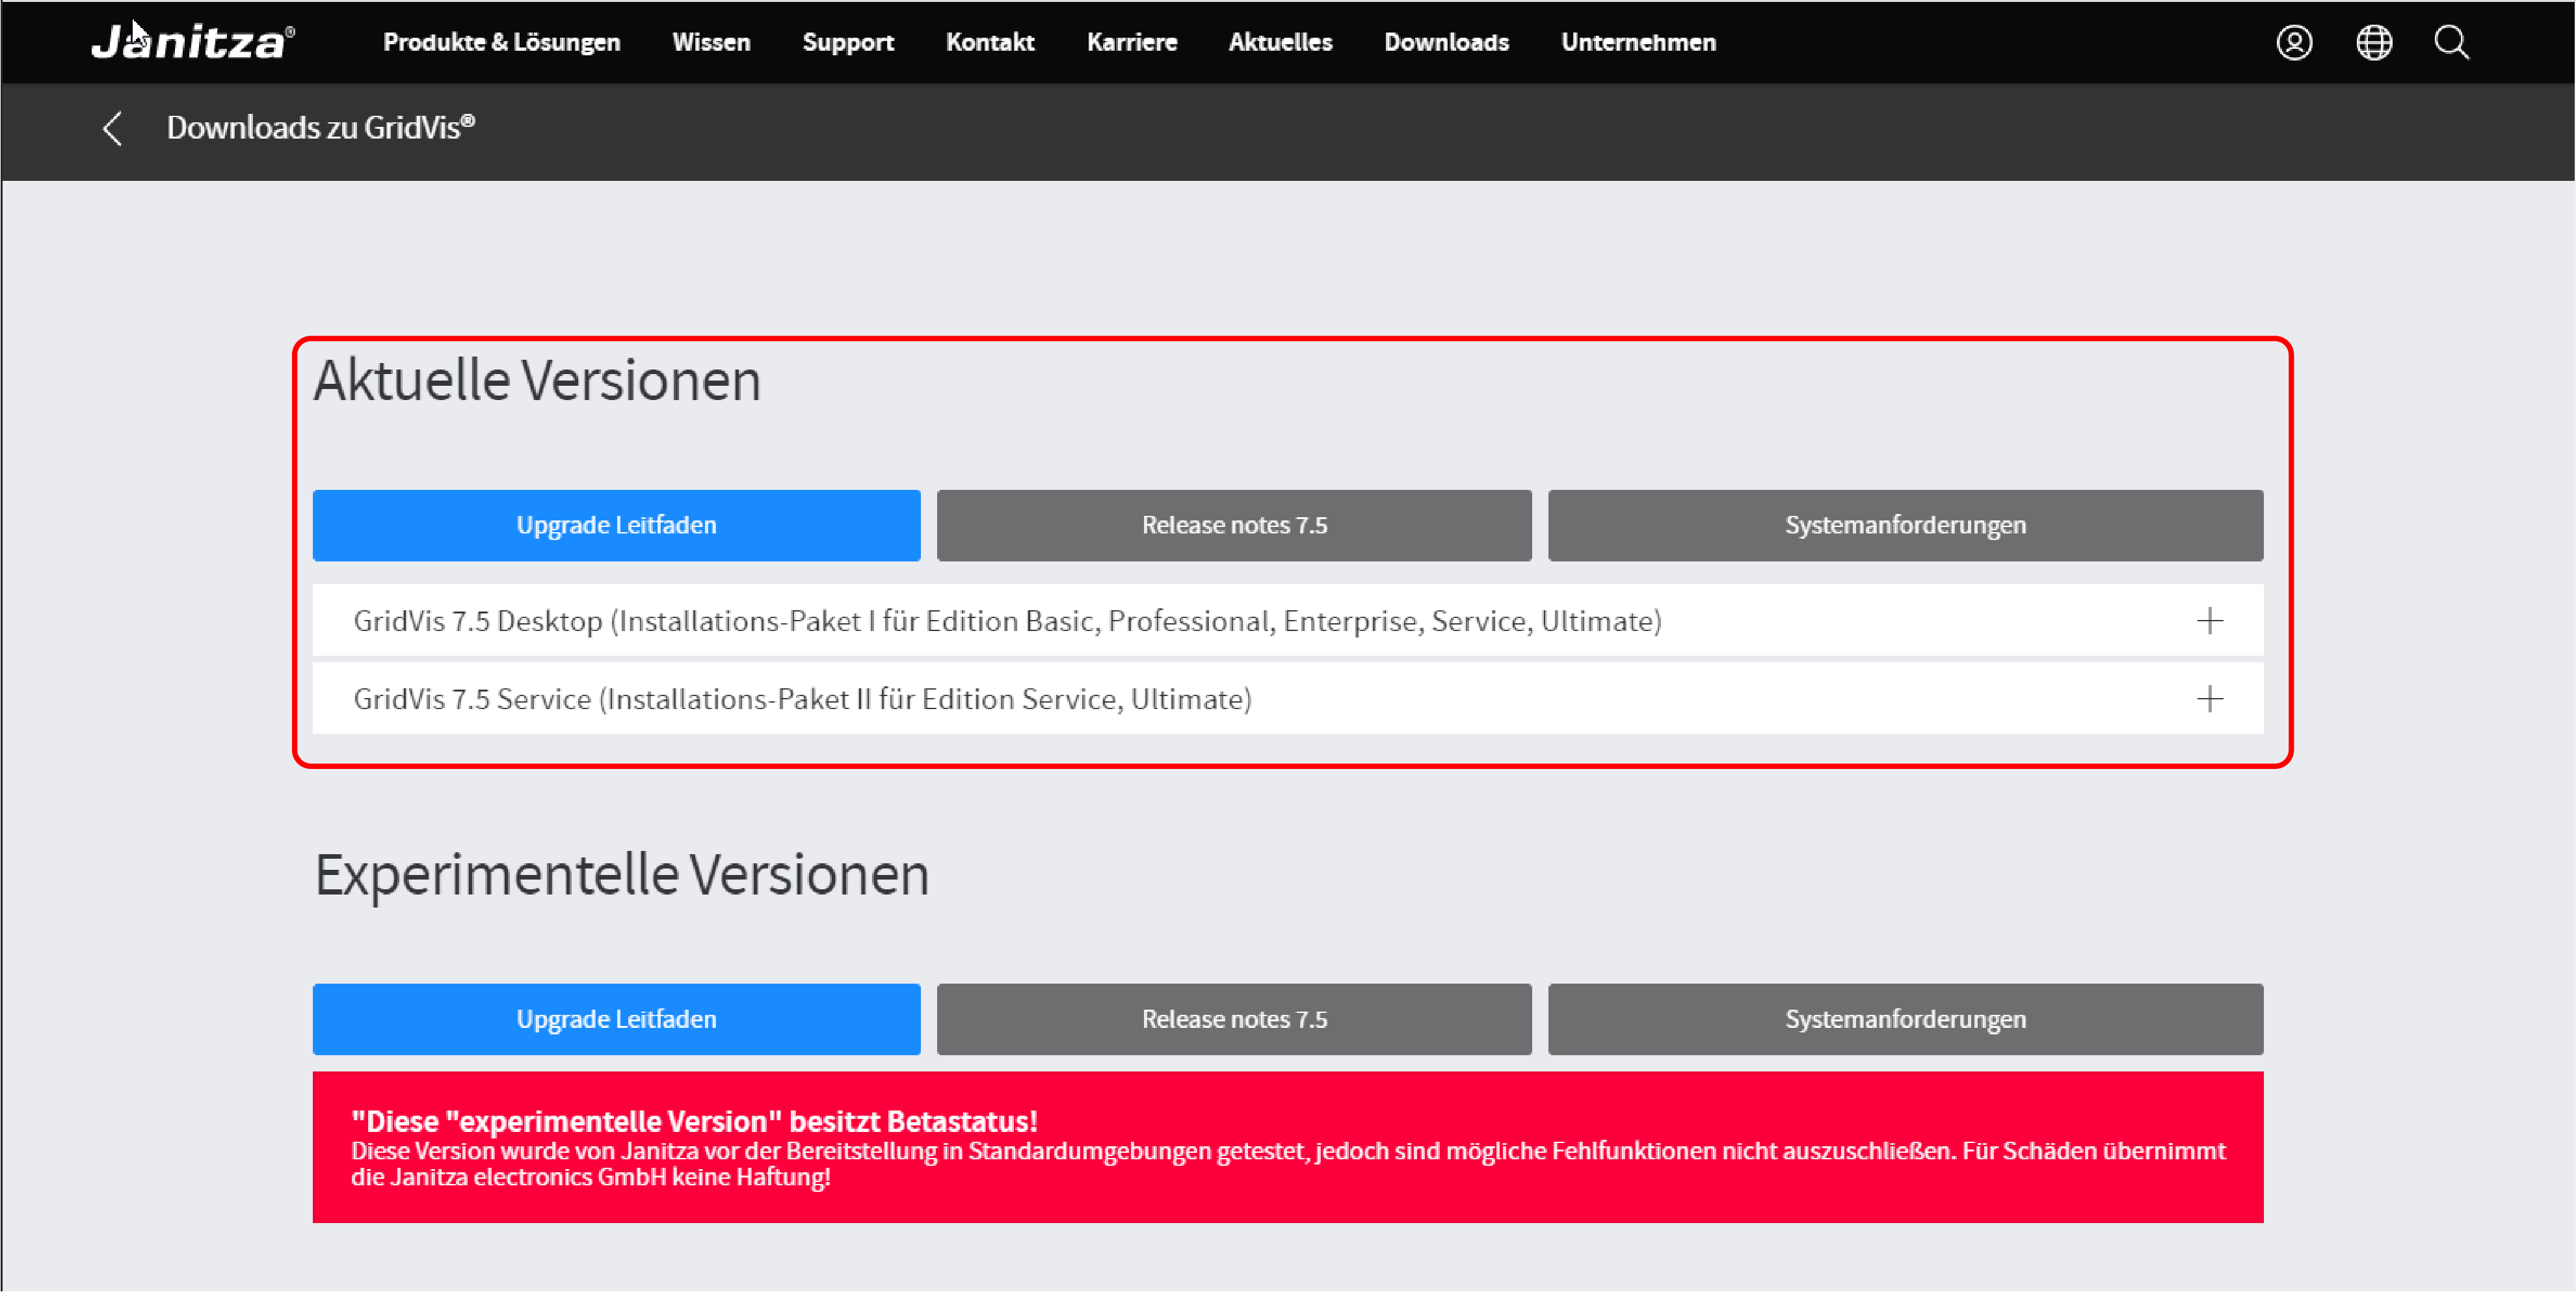Click the Janitza logo
The image size is (2576, 1292).
click(193, 42)
